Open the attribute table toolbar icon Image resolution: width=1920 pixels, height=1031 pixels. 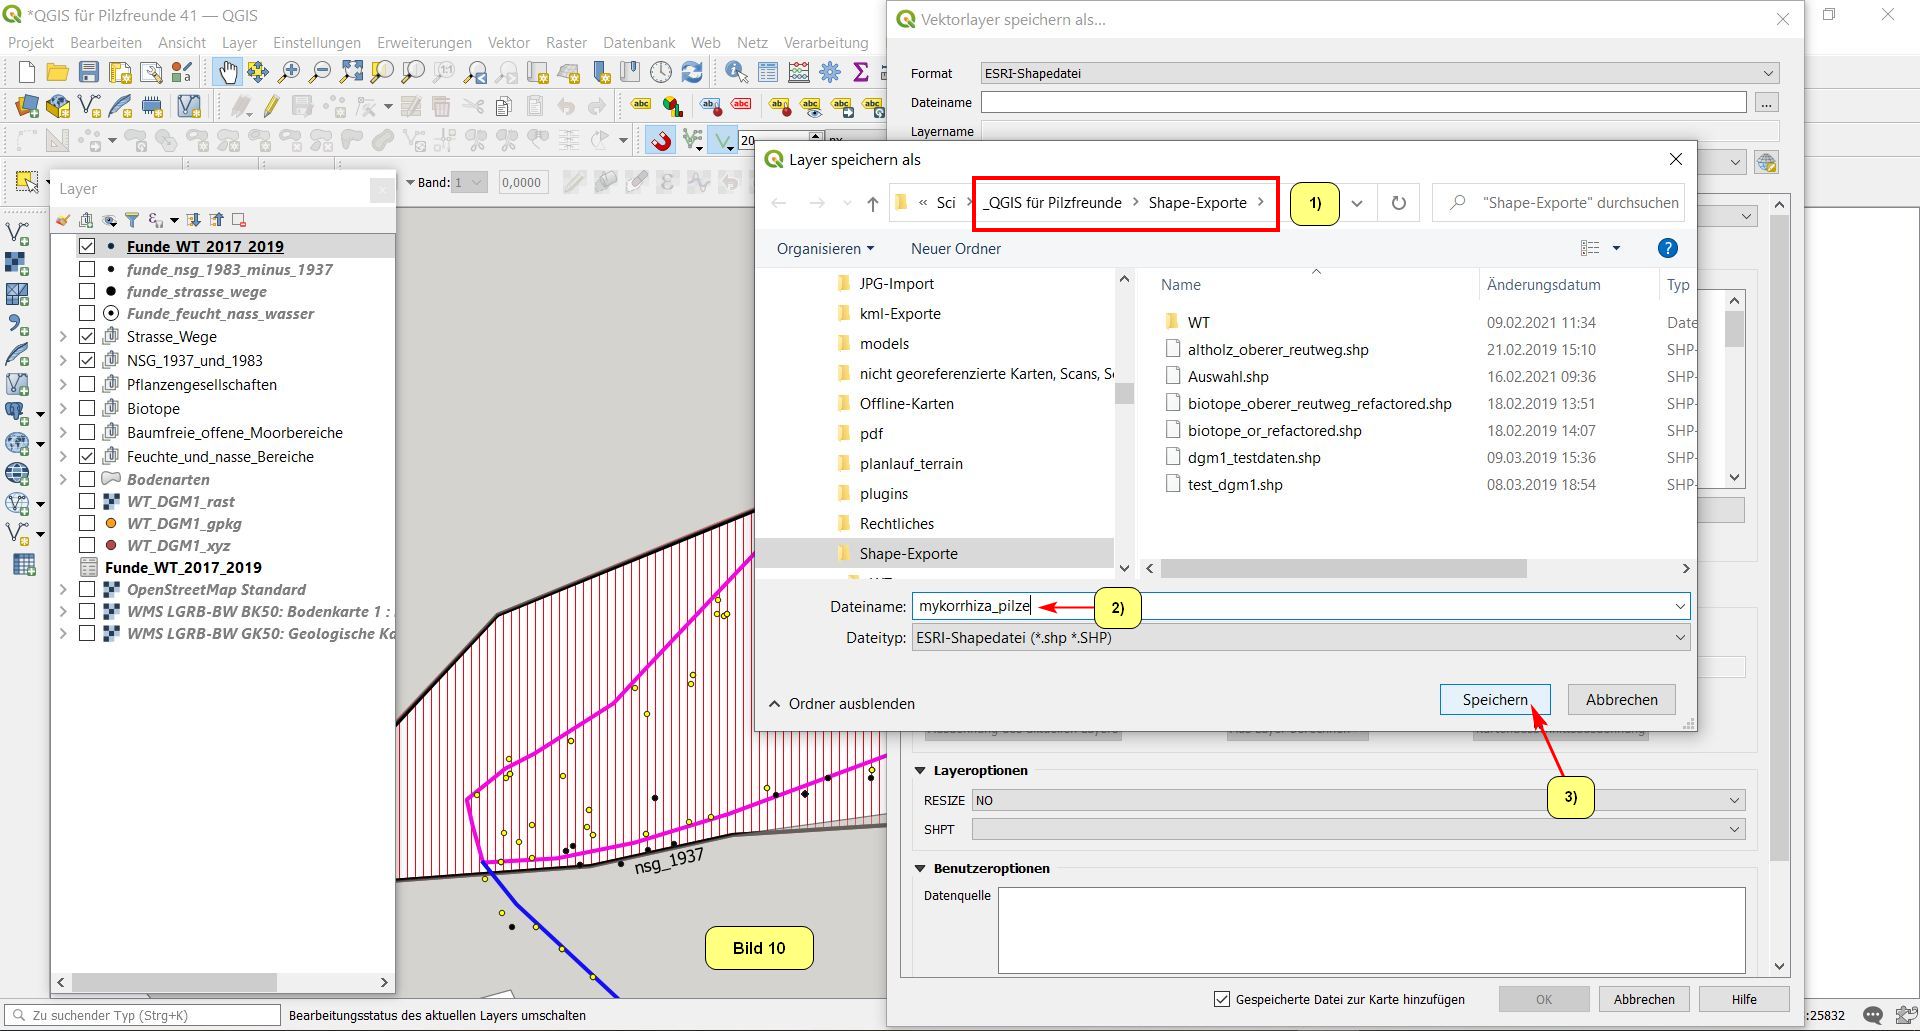click(x=767, y=72)
